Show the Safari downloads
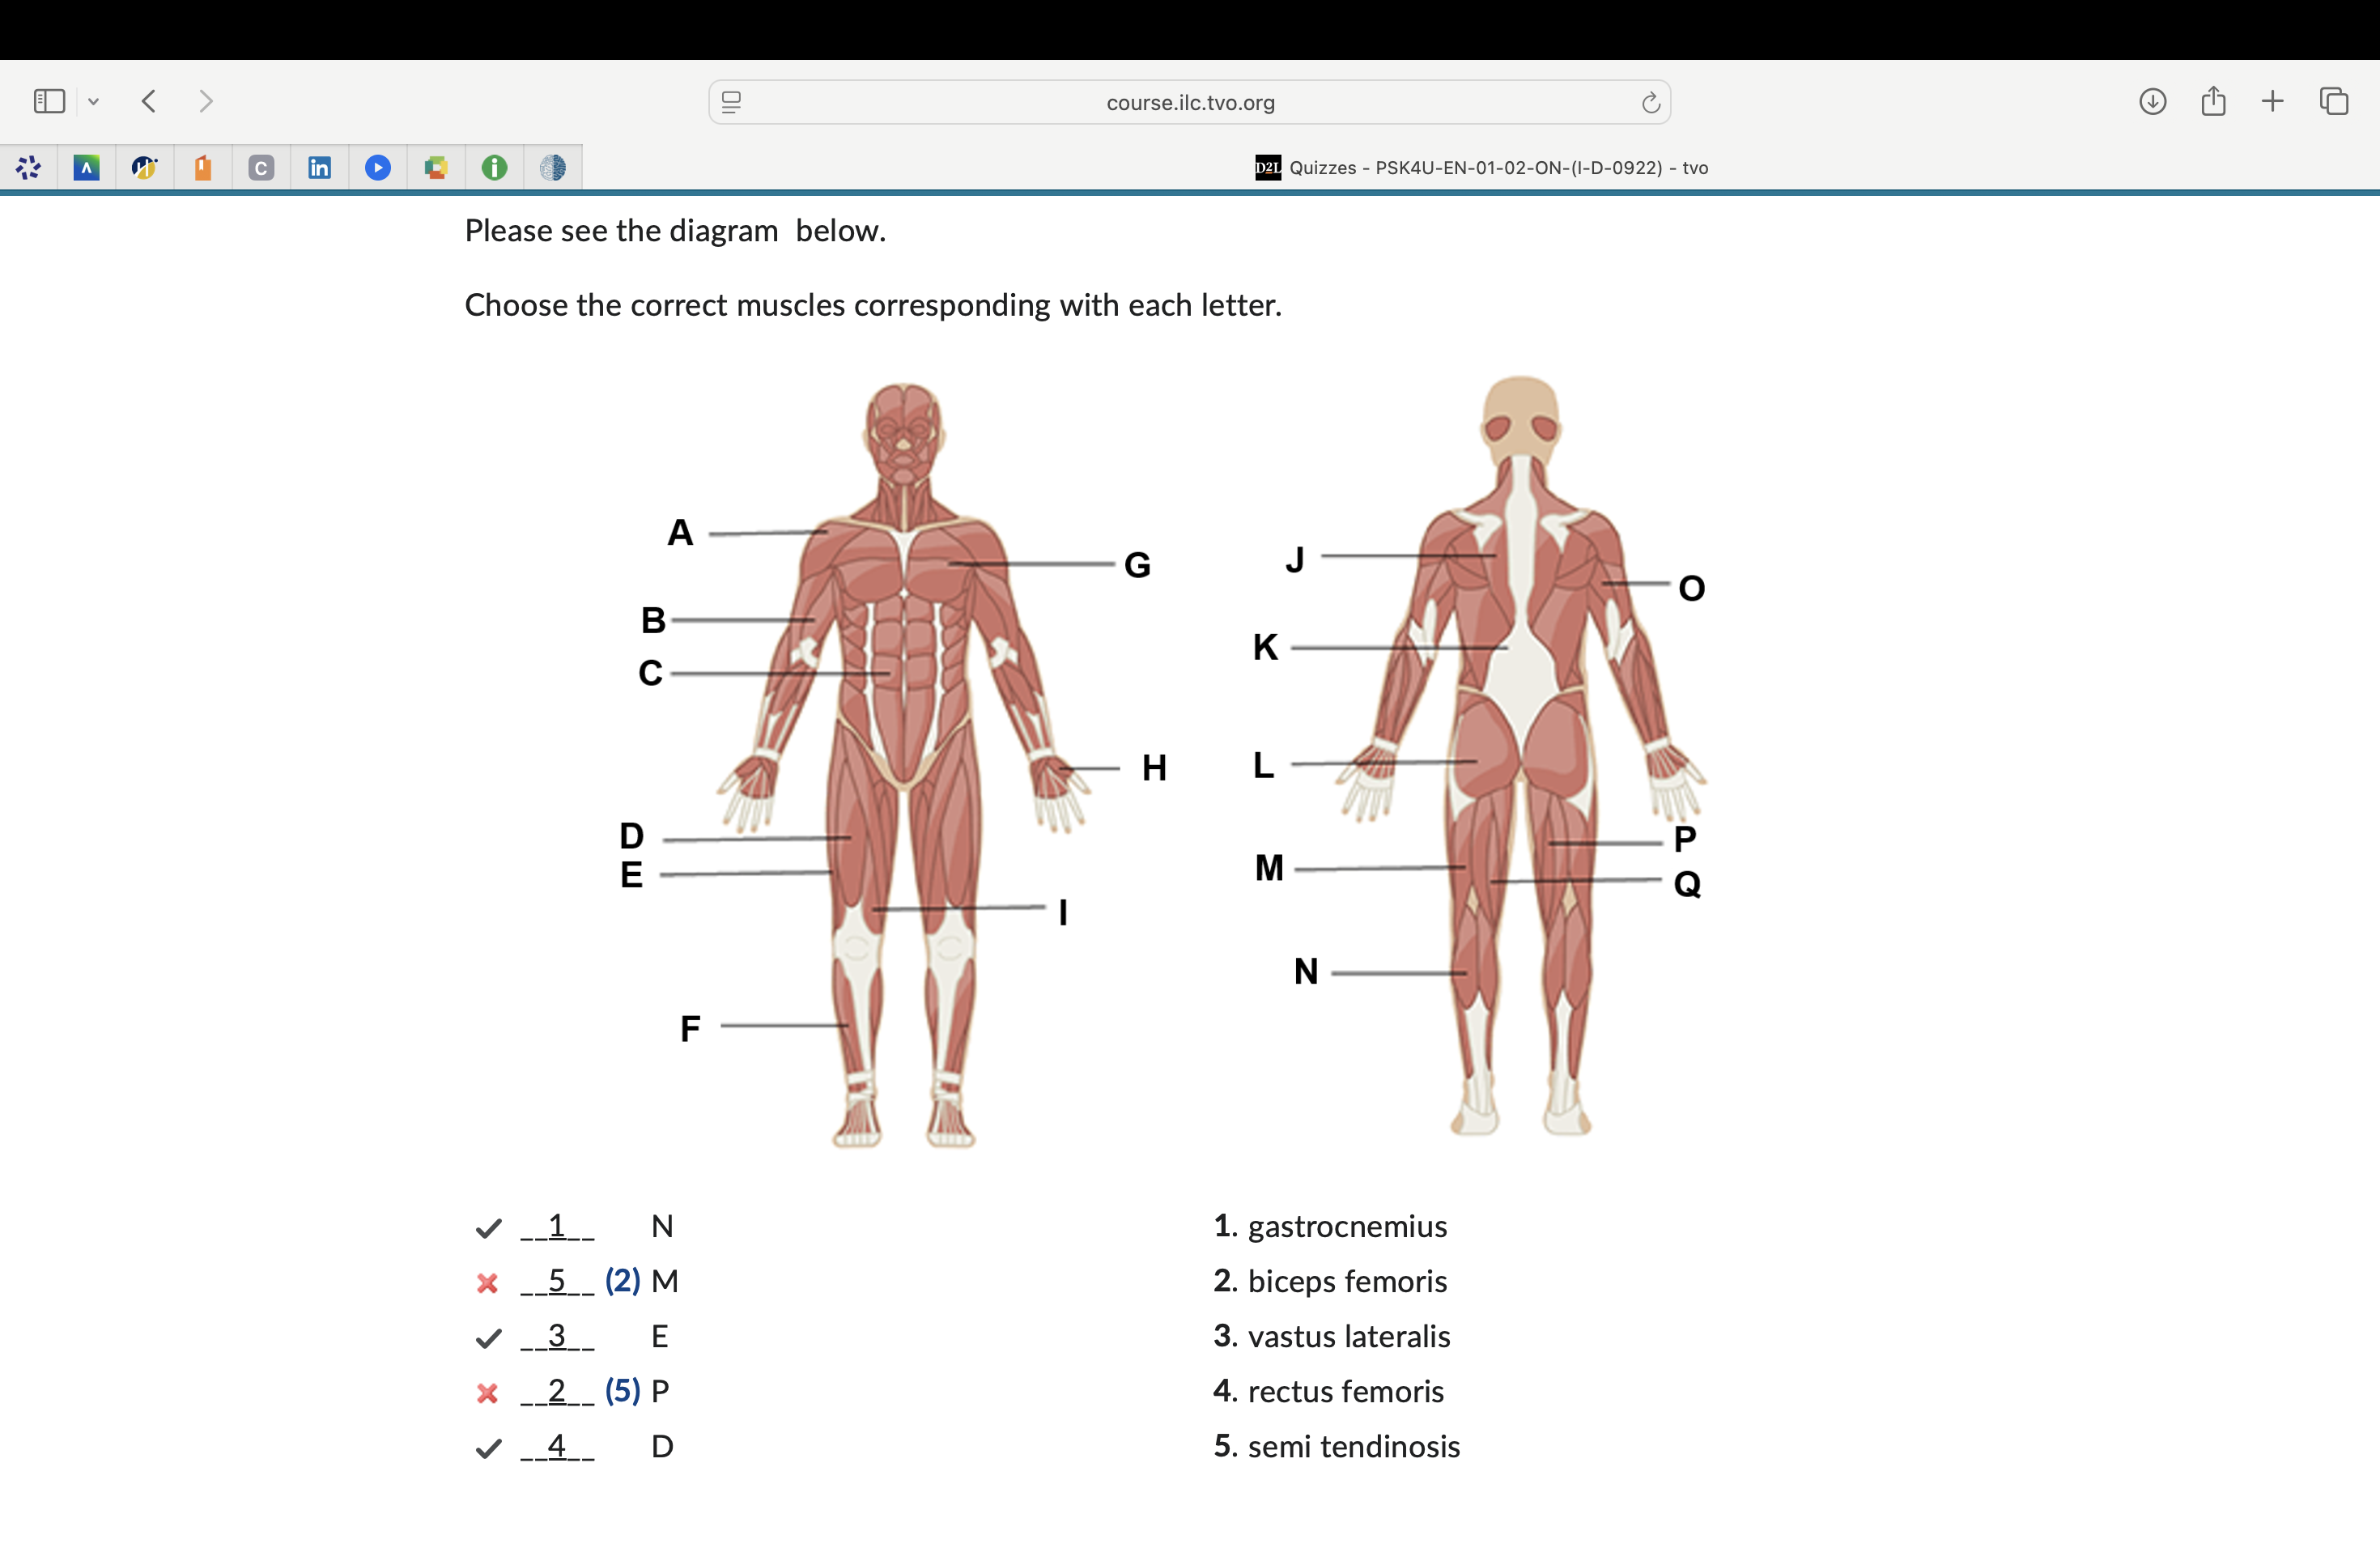 [x=2152, y=101]
